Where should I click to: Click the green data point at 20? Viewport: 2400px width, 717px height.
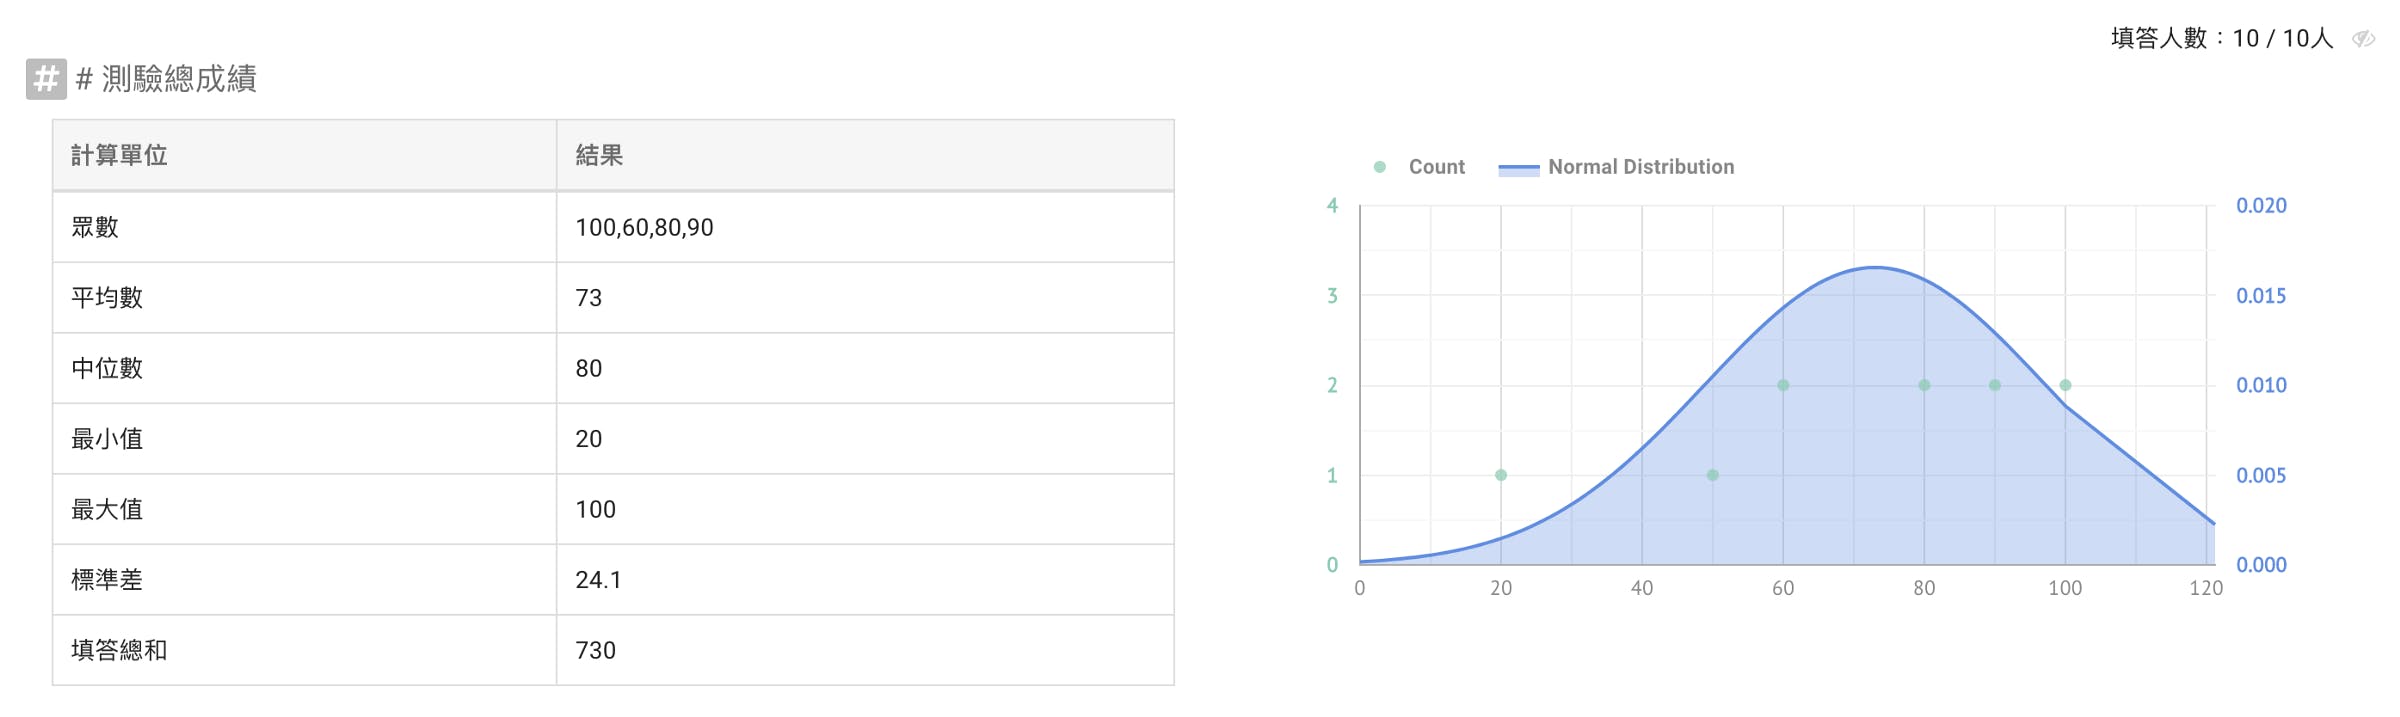tap(1501, 475)
